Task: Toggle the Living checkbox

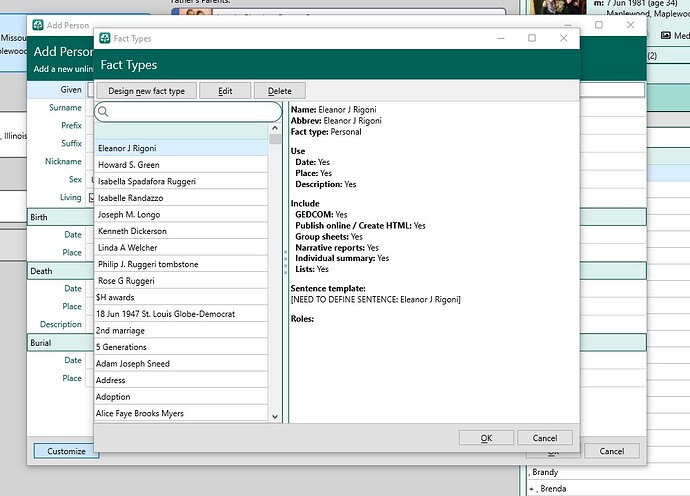Action: coord(92,198)
